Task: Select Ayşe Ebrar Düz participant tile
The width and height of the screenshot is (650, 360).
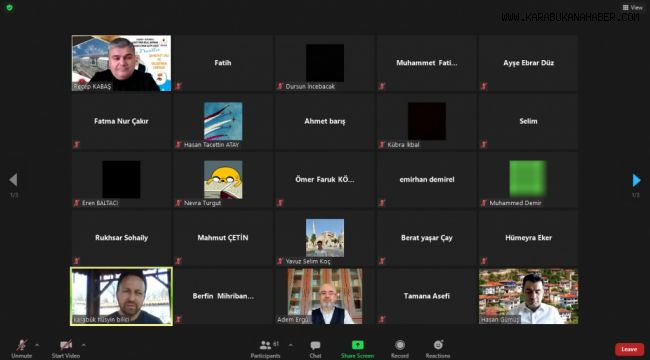Action: (529, 63)
